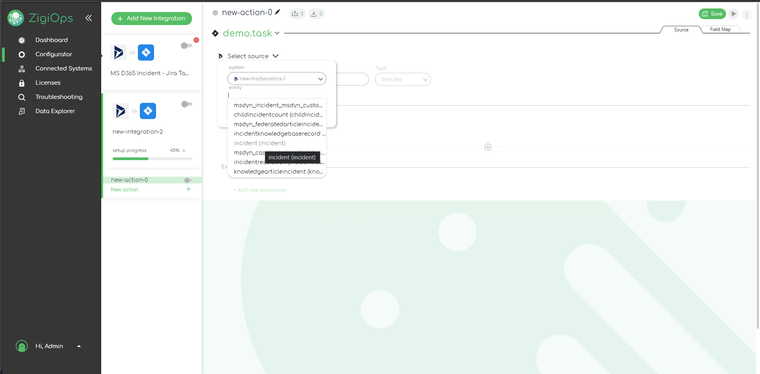The height and width of the screenshot is (374, 760).
Task: Collapse the sidebar with double-chevron icon
Action: [x=88, y=18]
